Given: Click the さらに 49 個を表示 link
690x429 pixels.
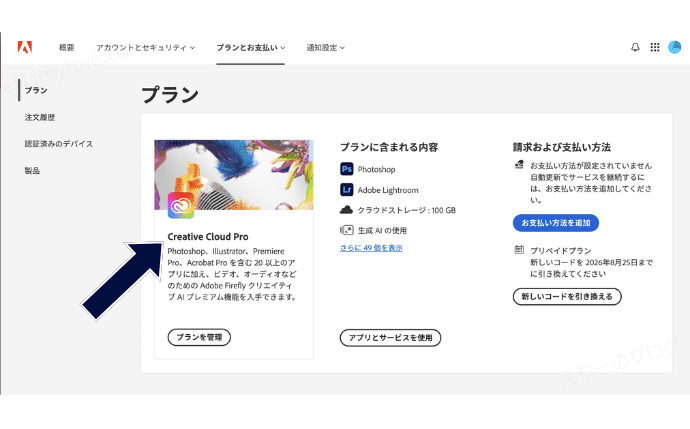Looking at the screenshot, I should 371,248.
